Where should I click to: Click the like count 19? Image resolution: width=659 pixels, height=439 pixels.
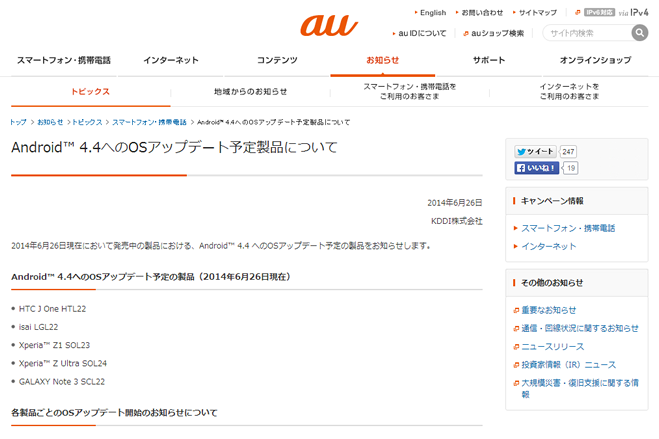coord(571,168)
